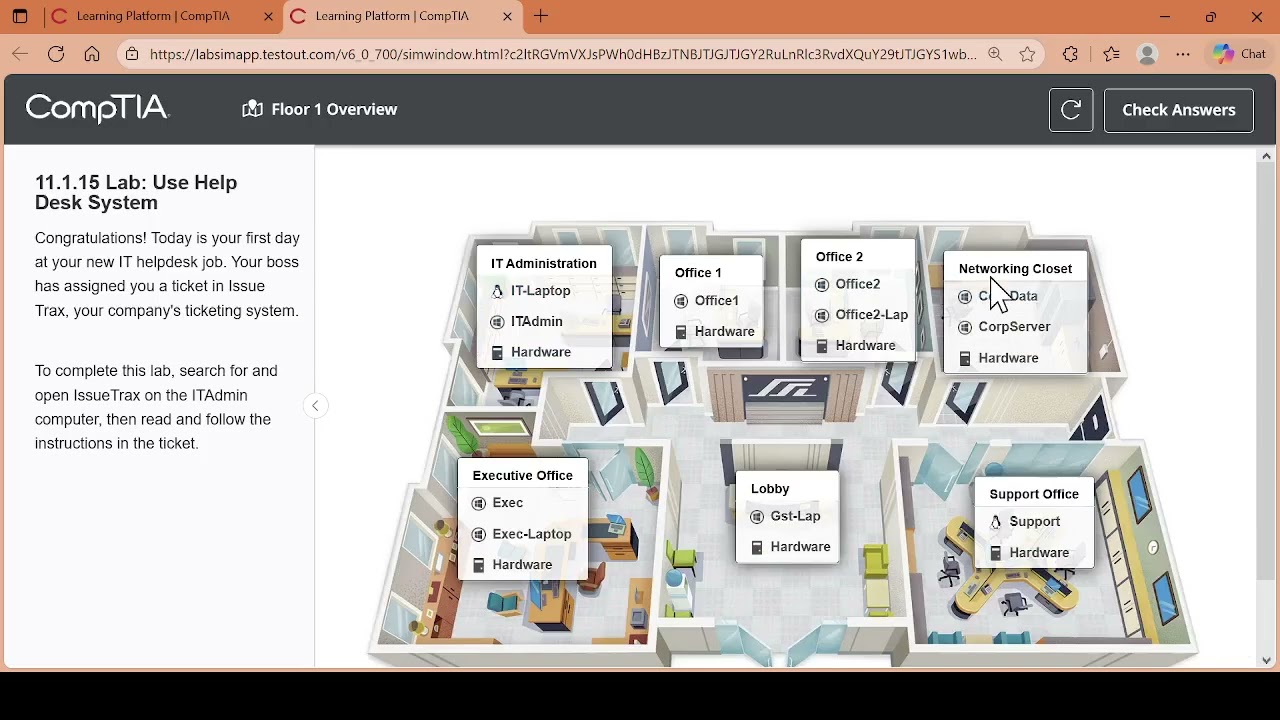Click the hardware icon in Support Office
Viewport: 1280px width, 720px height.
point(996,554)
